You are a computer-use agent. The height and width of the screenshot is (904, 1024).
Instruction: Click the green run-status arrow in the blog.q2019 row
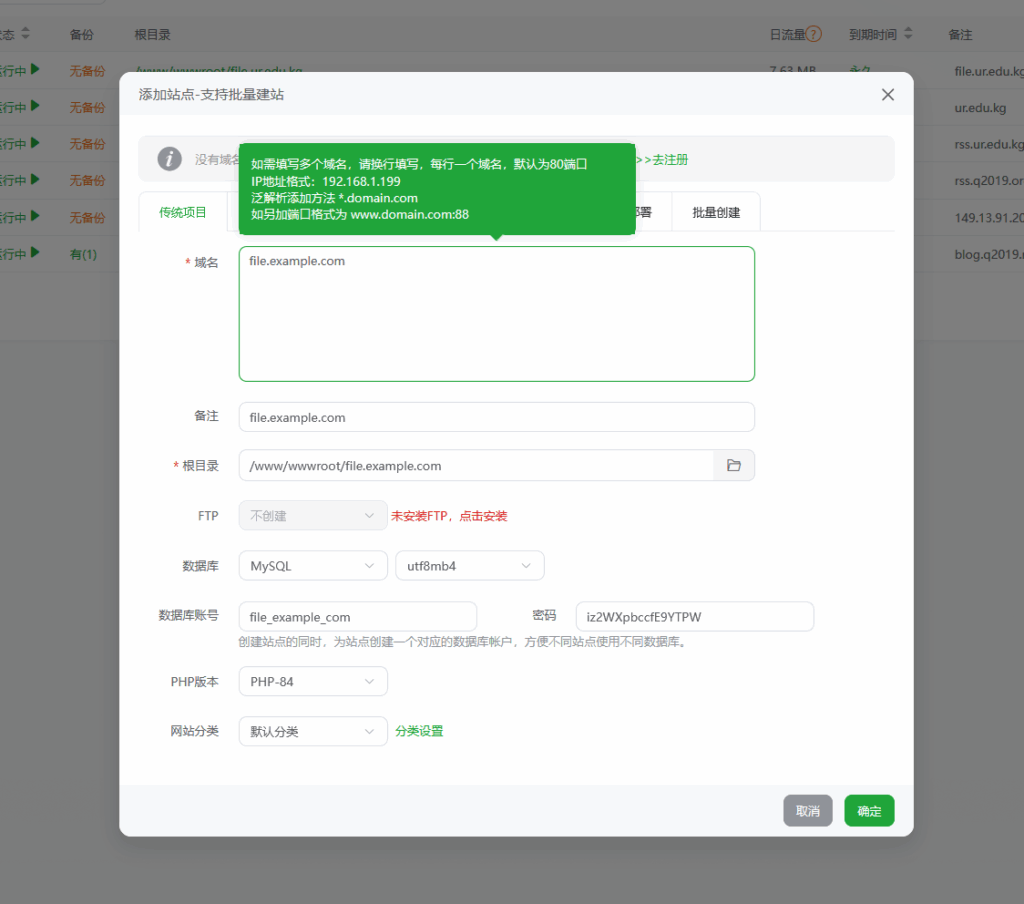tap(36, 254)
